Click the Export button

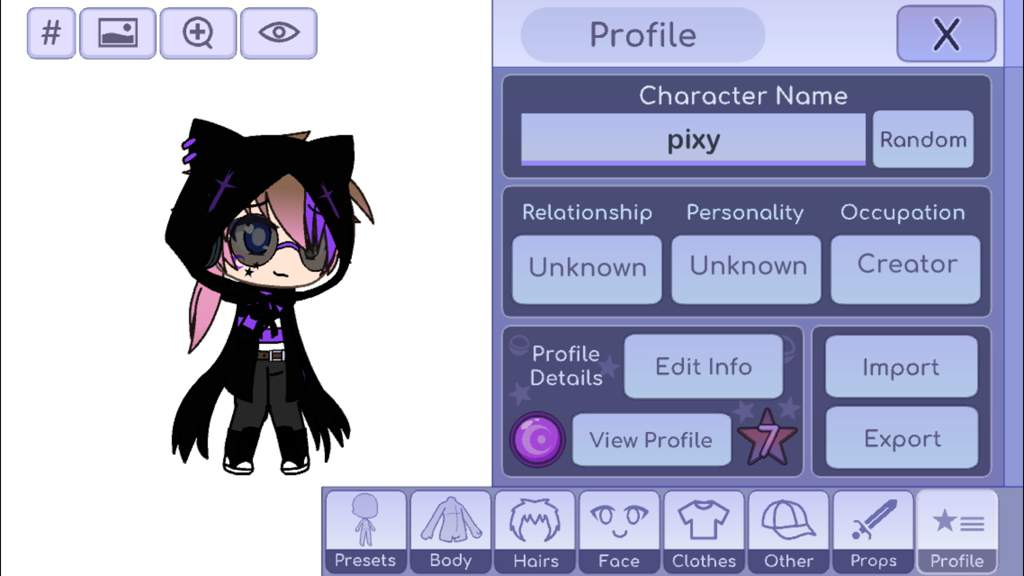tap(902, 438)
